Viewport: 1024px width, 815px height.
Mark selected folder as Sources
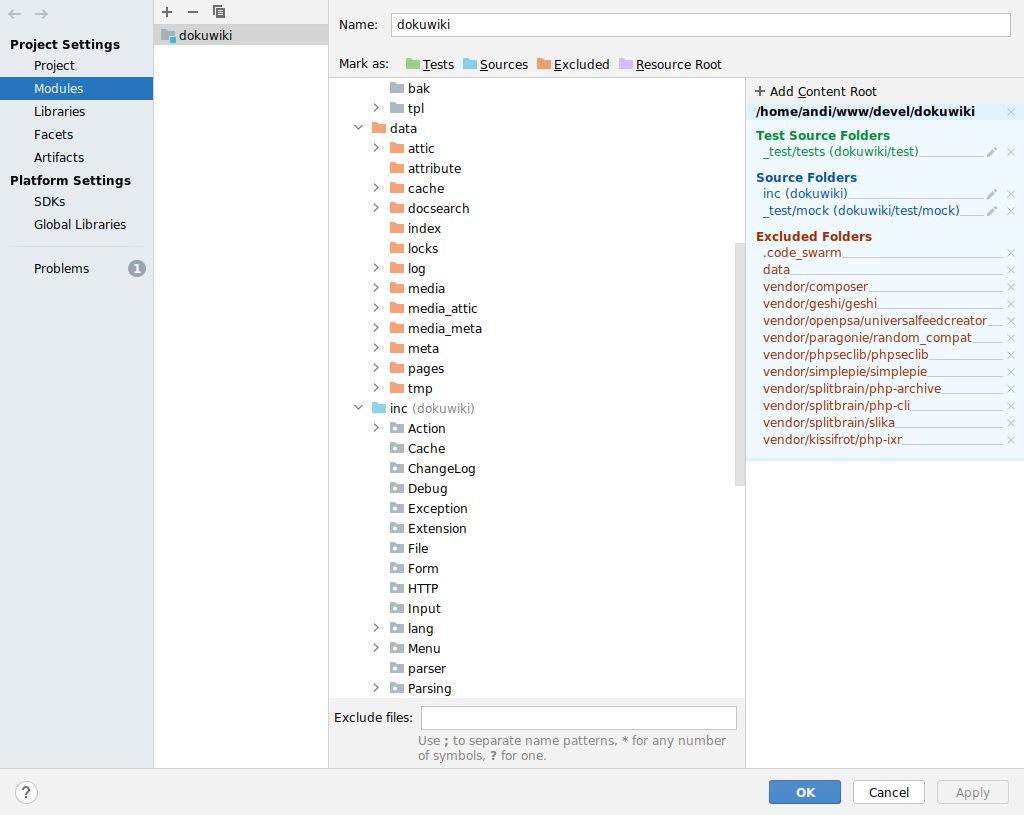[496, 64]
